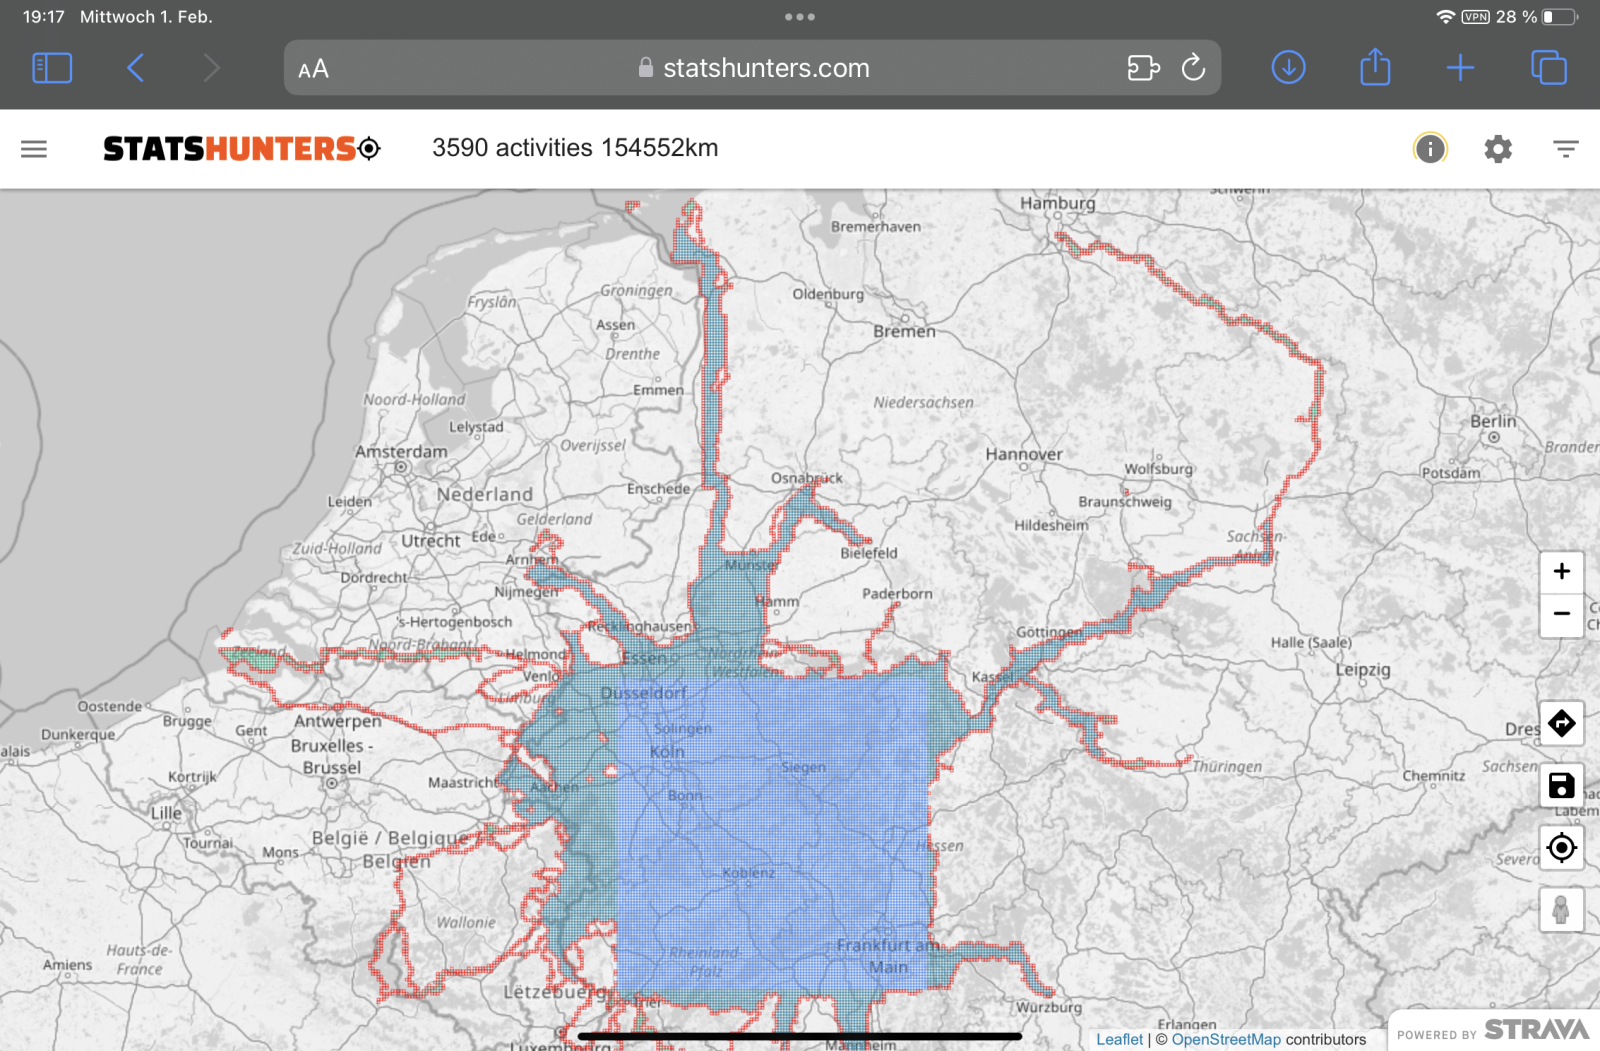Click the Maastricht map label

[x=463, y=782]
